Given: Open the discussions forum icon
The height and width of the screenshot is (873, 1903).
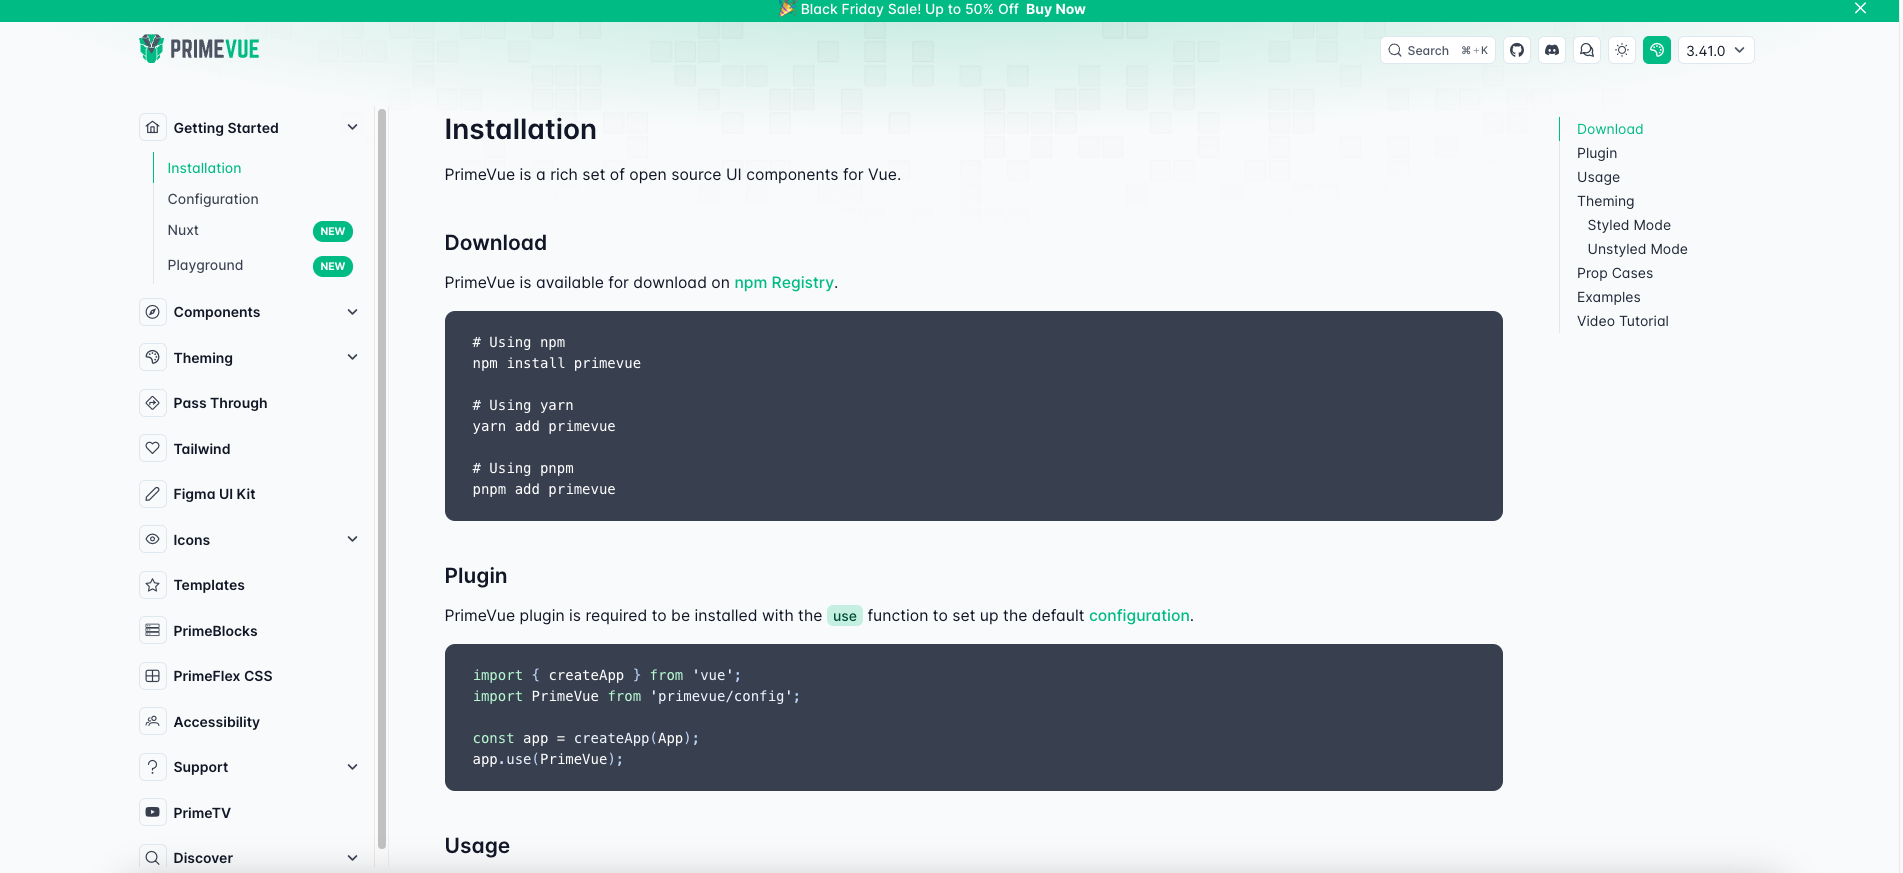Looking at the screenshot, I should click(x=1587, y=50).
